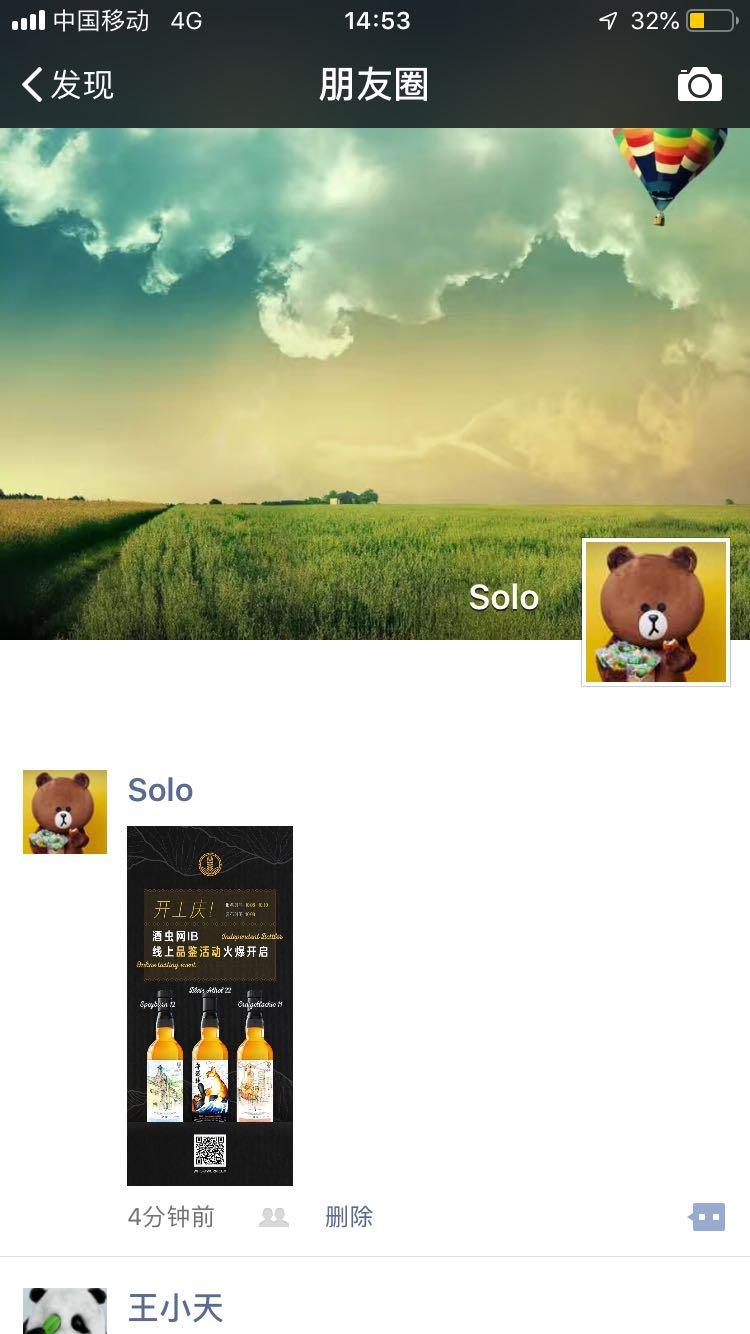The image size is (750, 1334).
Task: Tap the 朋友圈 title in the navigation bar
Action: 374,85
